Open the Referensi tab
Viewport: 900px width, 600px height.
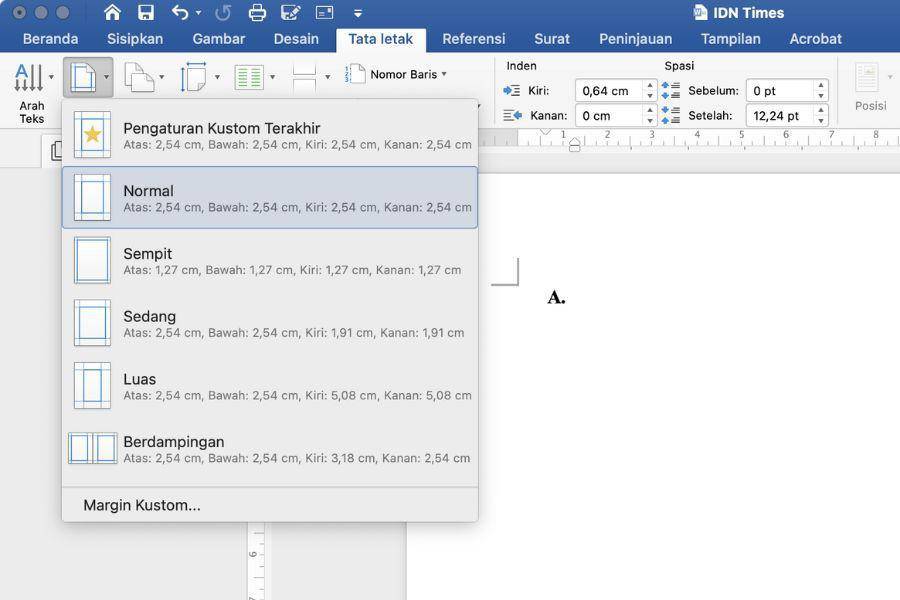pyautogui.click(x=474, y=39)
